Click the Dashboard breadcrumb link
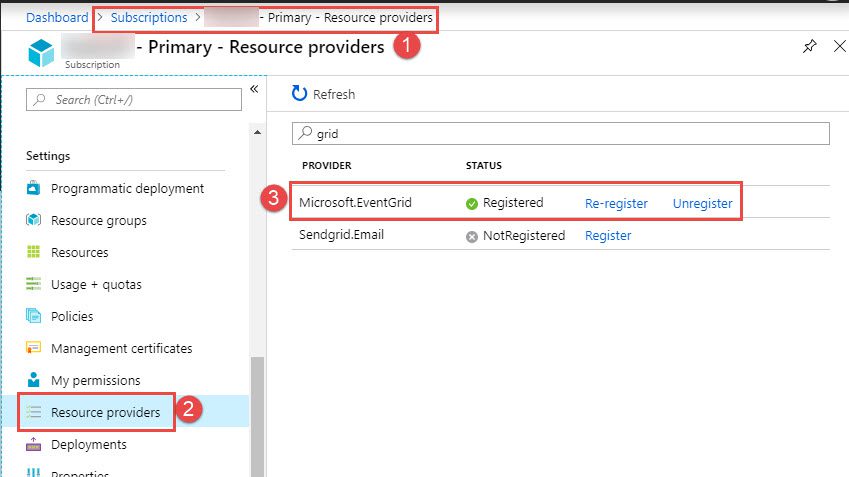This screenshot has width=849, height=477. pos(57,17)
